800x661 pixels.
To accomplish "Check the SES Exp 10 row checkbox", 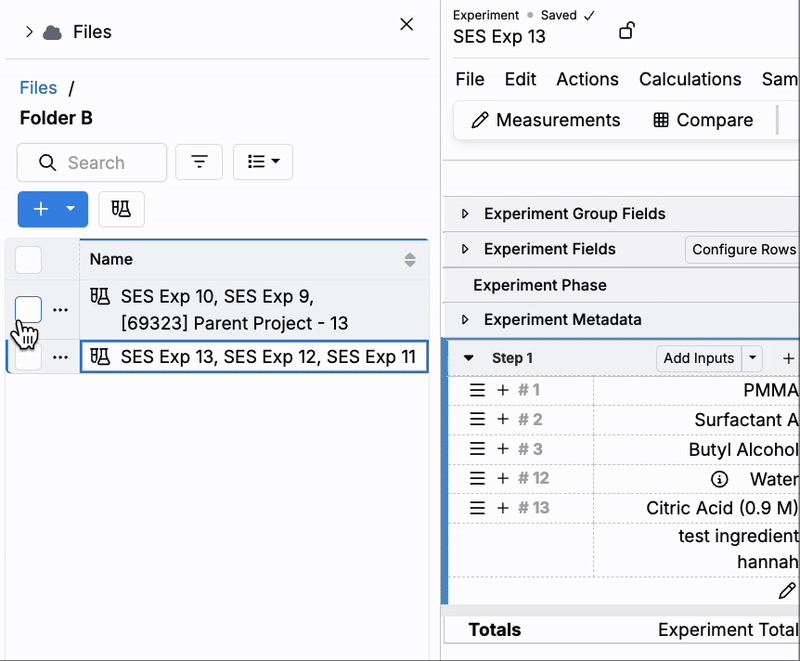I will (29, 310).
